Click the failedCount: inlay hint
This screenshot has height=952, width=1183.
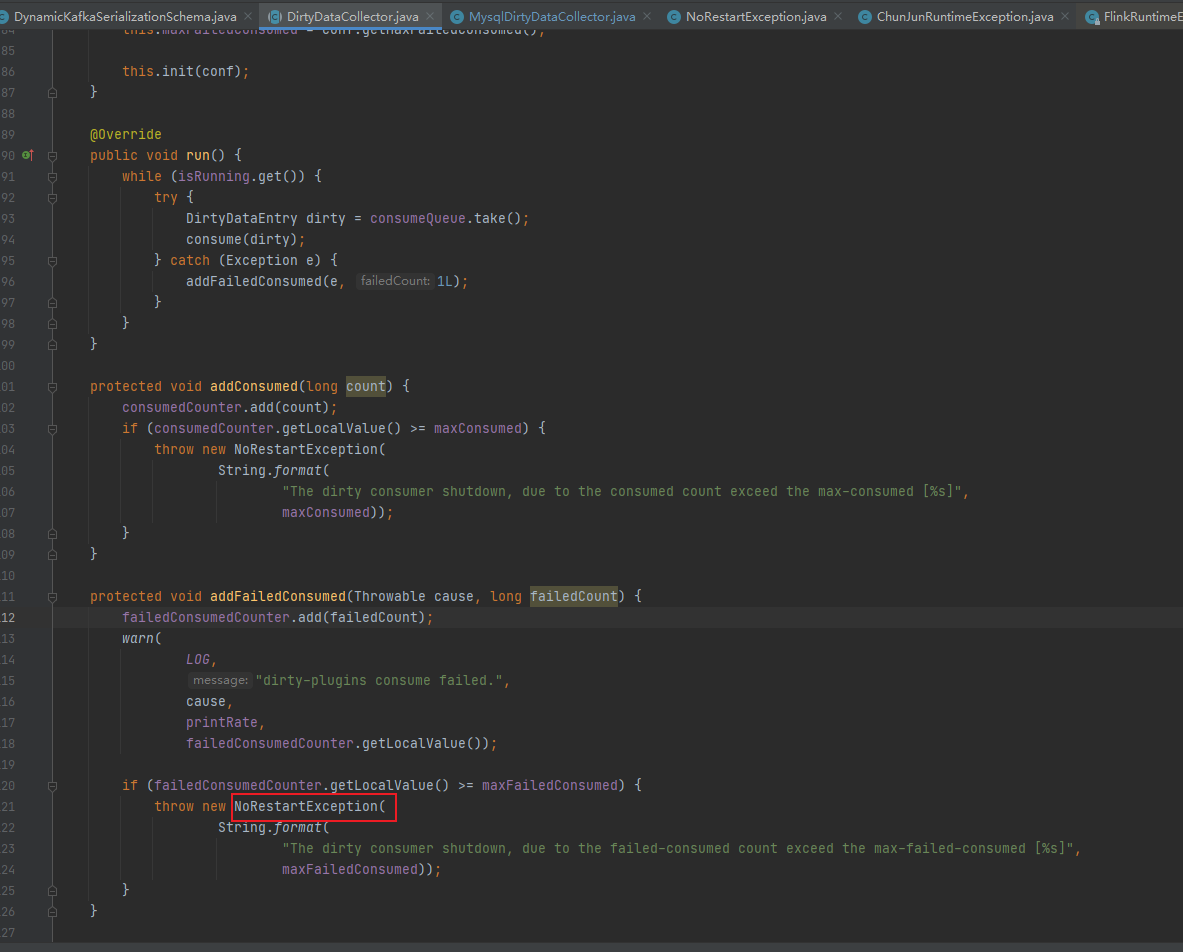tap(395, 281)
